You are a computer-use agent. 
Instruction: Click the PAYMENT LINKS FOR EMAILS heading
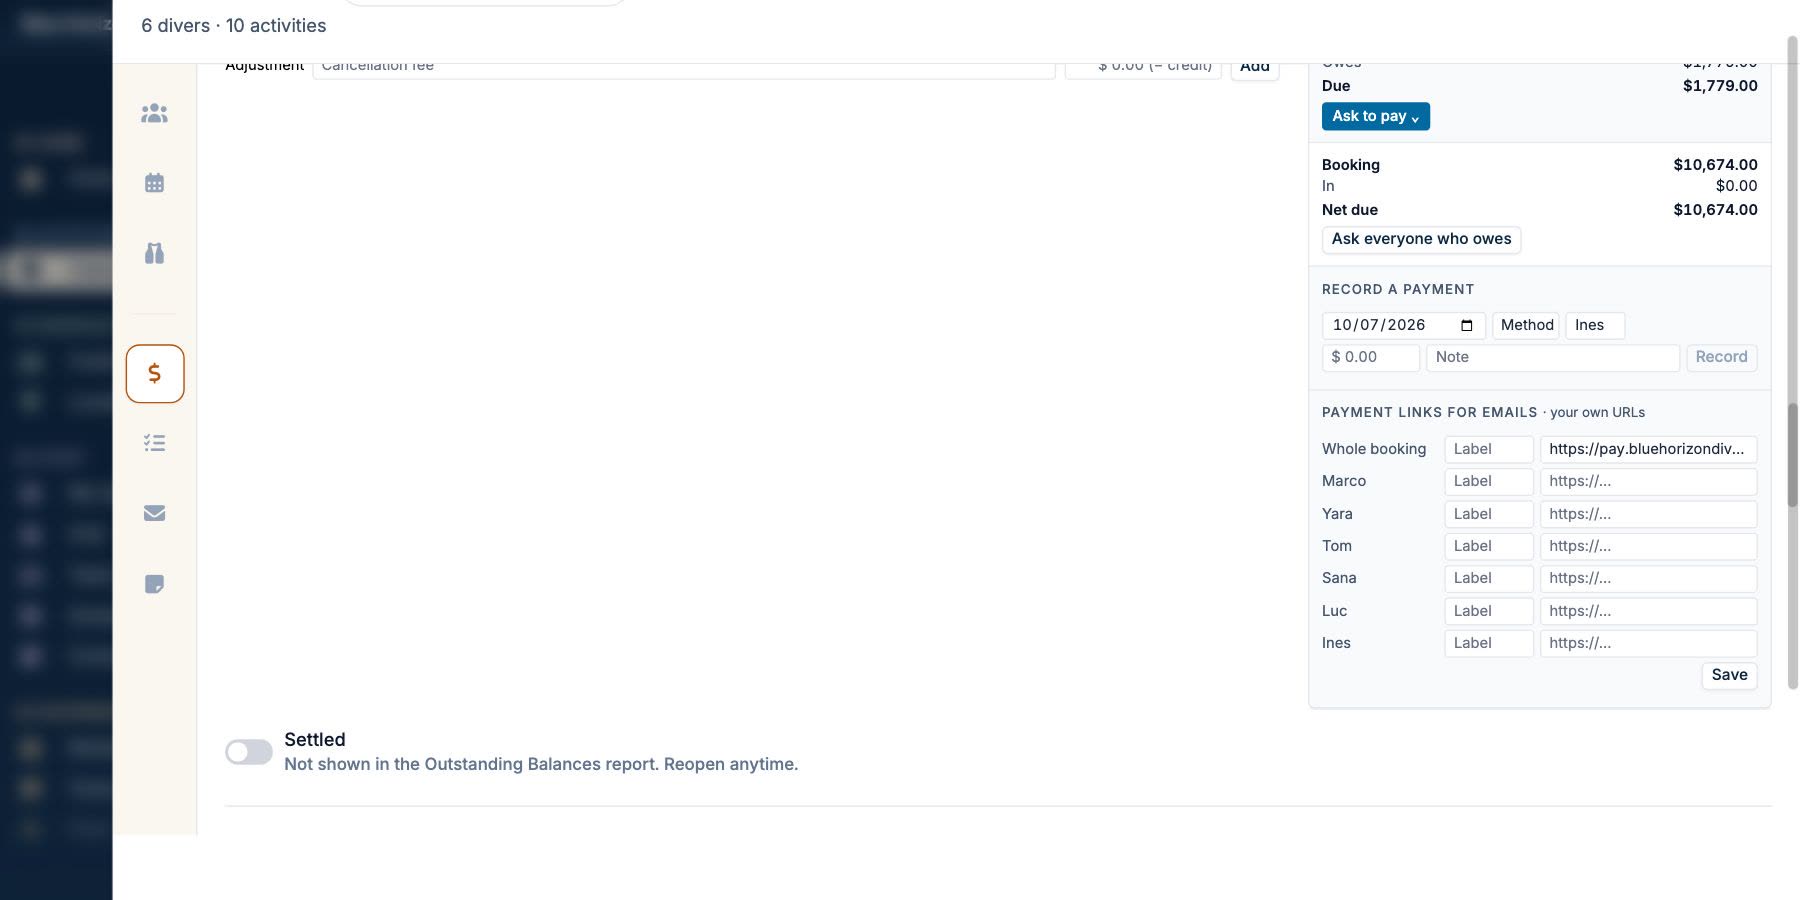tap(1430, 412)
